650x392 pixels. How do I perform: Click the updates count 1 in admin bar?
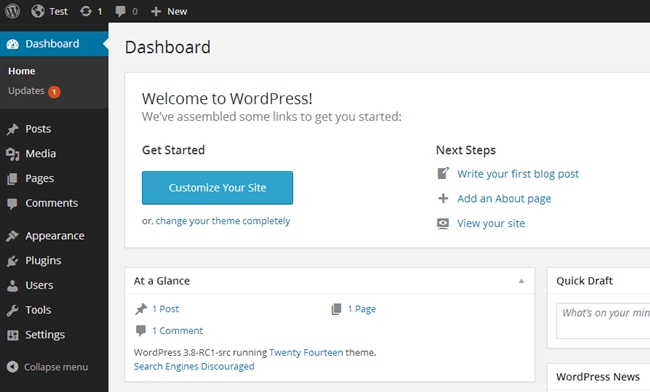click(x=99, y=12)
